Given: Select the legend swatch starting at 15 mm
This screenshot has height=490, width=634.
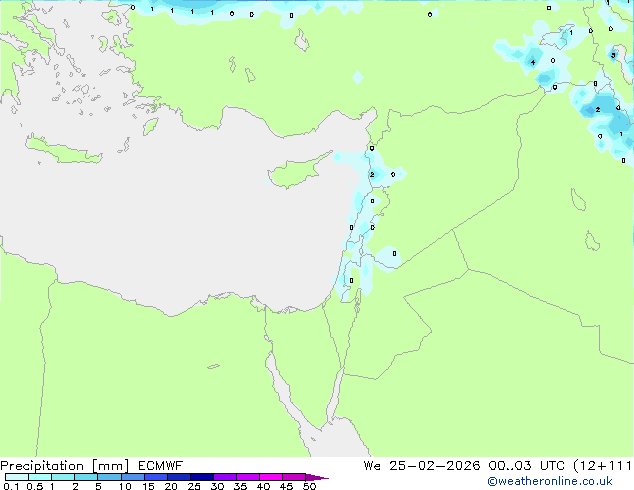Looking at the screenshot, I should click(x=156, y=477).
